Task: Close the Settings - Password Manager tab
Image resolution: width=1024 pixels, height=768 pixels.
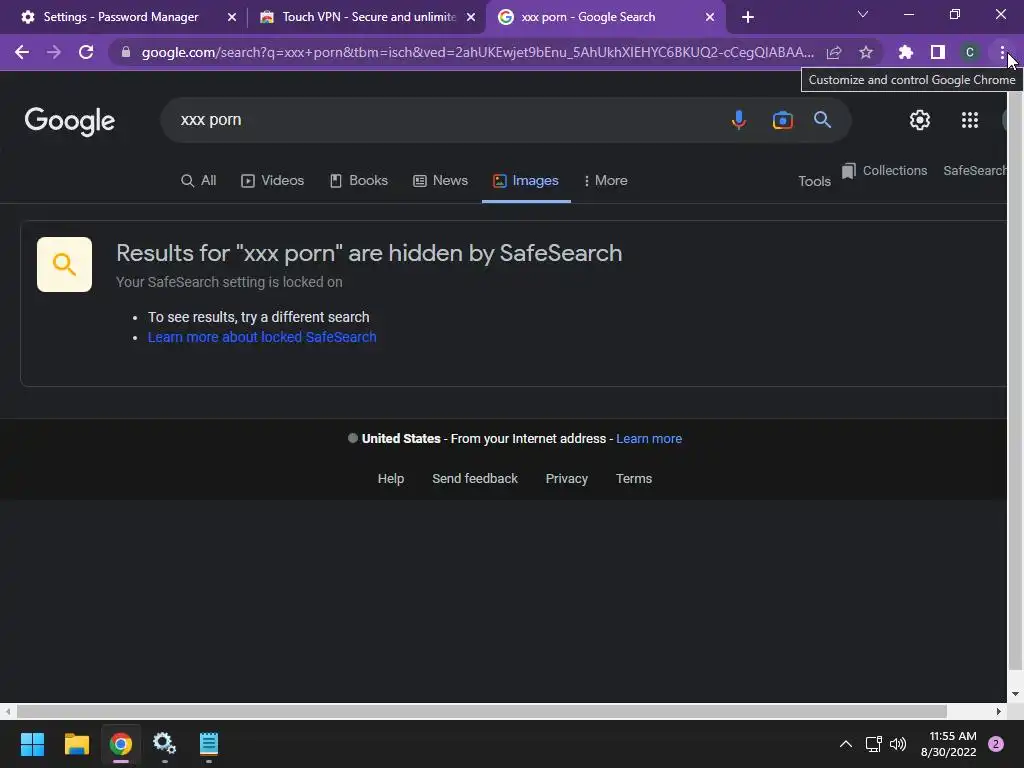Action: (x=232, y=18)
